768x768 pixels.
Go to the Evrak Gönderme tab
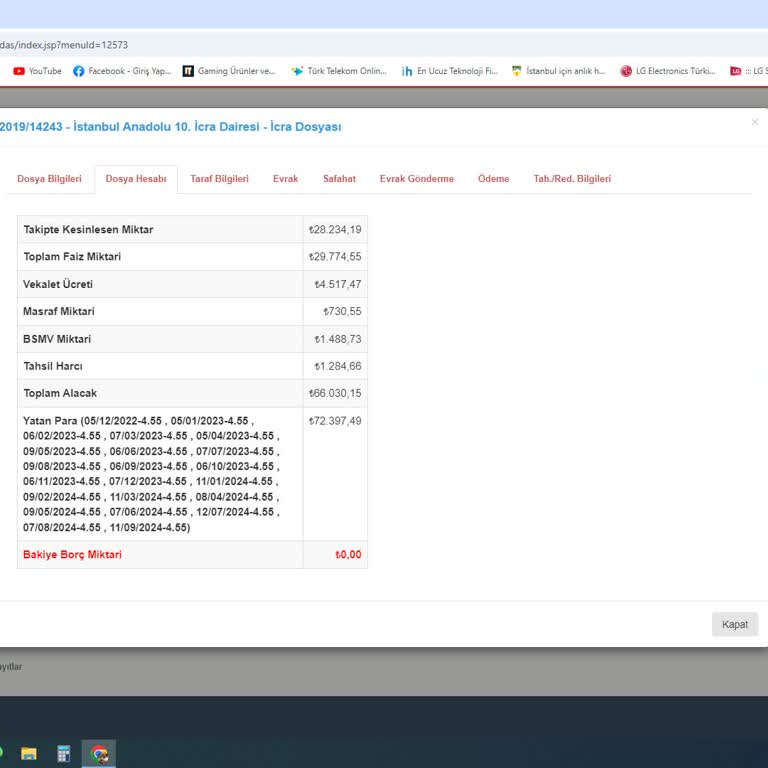(417, 179)
